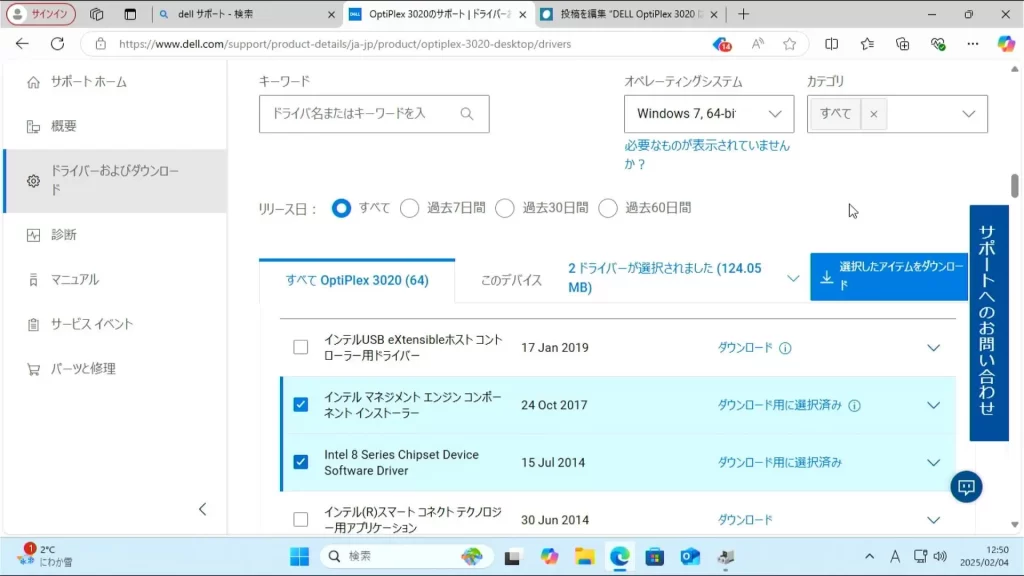
Task: Add page to favorites with star icon
Action: point(790,44)
